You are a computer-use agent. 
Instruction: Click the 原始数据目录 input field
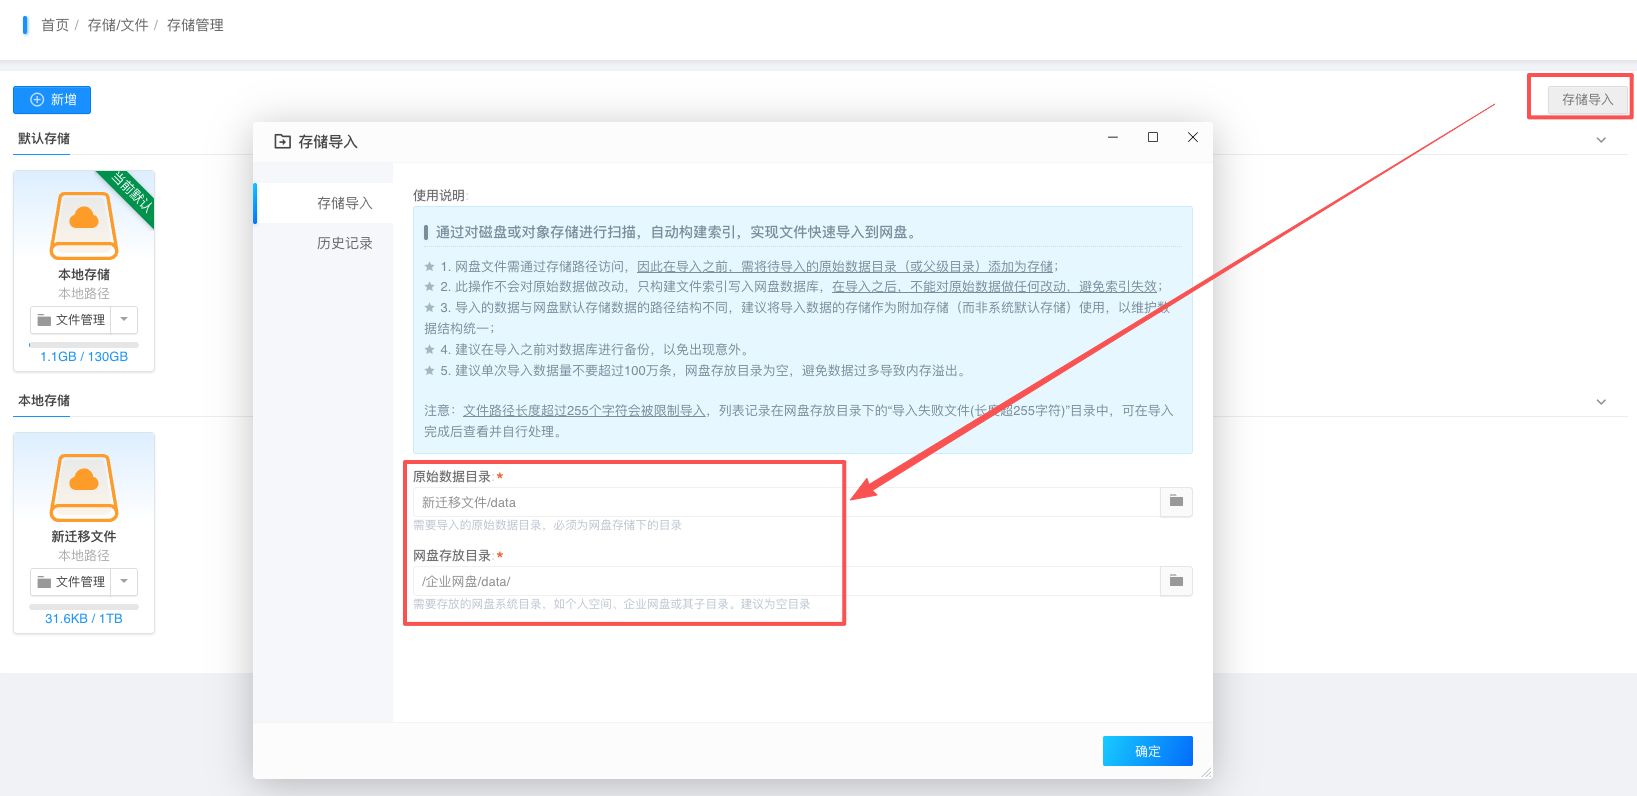click(786, 502)
